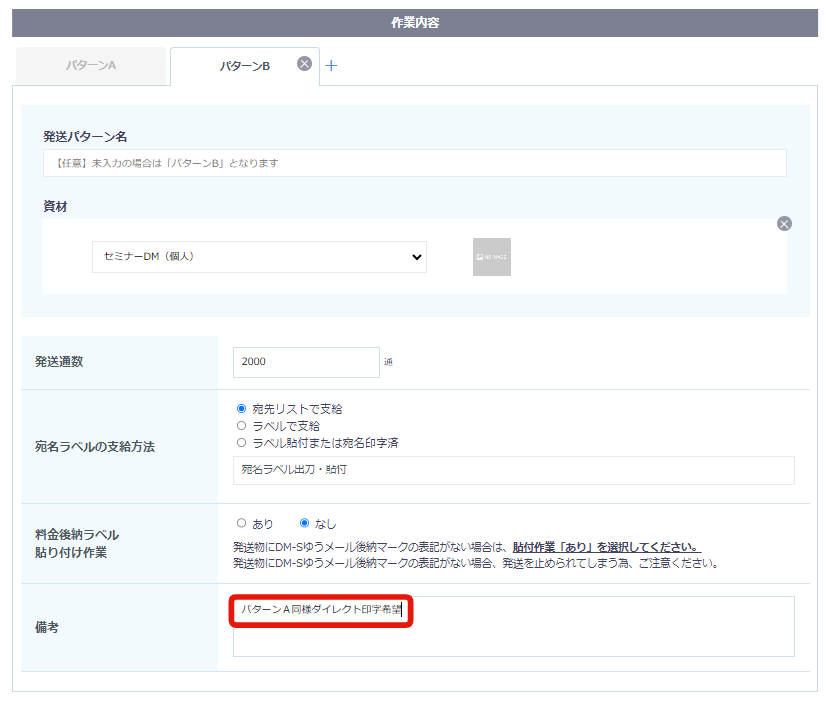Click the underlined 貼付作業「あり」を選択してください text
Viewport: 826px width, 709px height.
[x=606, y=547]
